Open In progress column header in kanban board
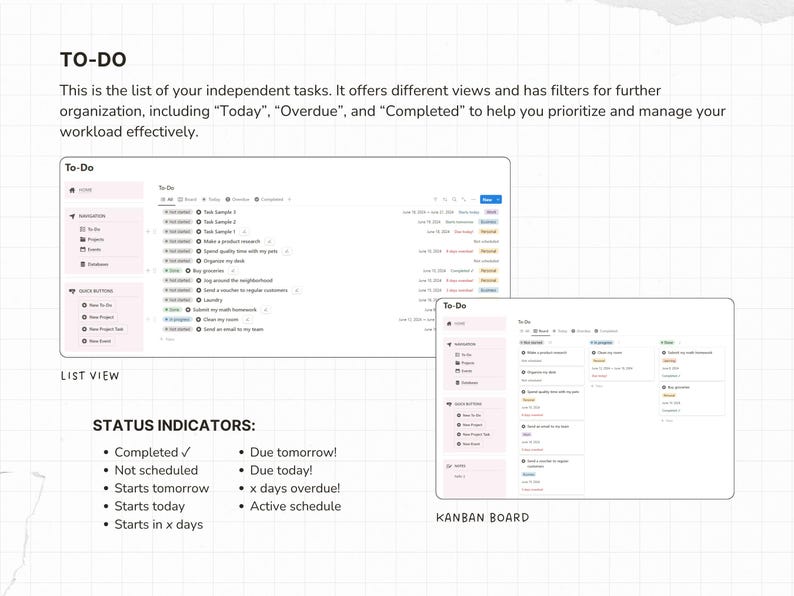Image resolution: width=794 pixels, height=596 pixels. point(602,343)
